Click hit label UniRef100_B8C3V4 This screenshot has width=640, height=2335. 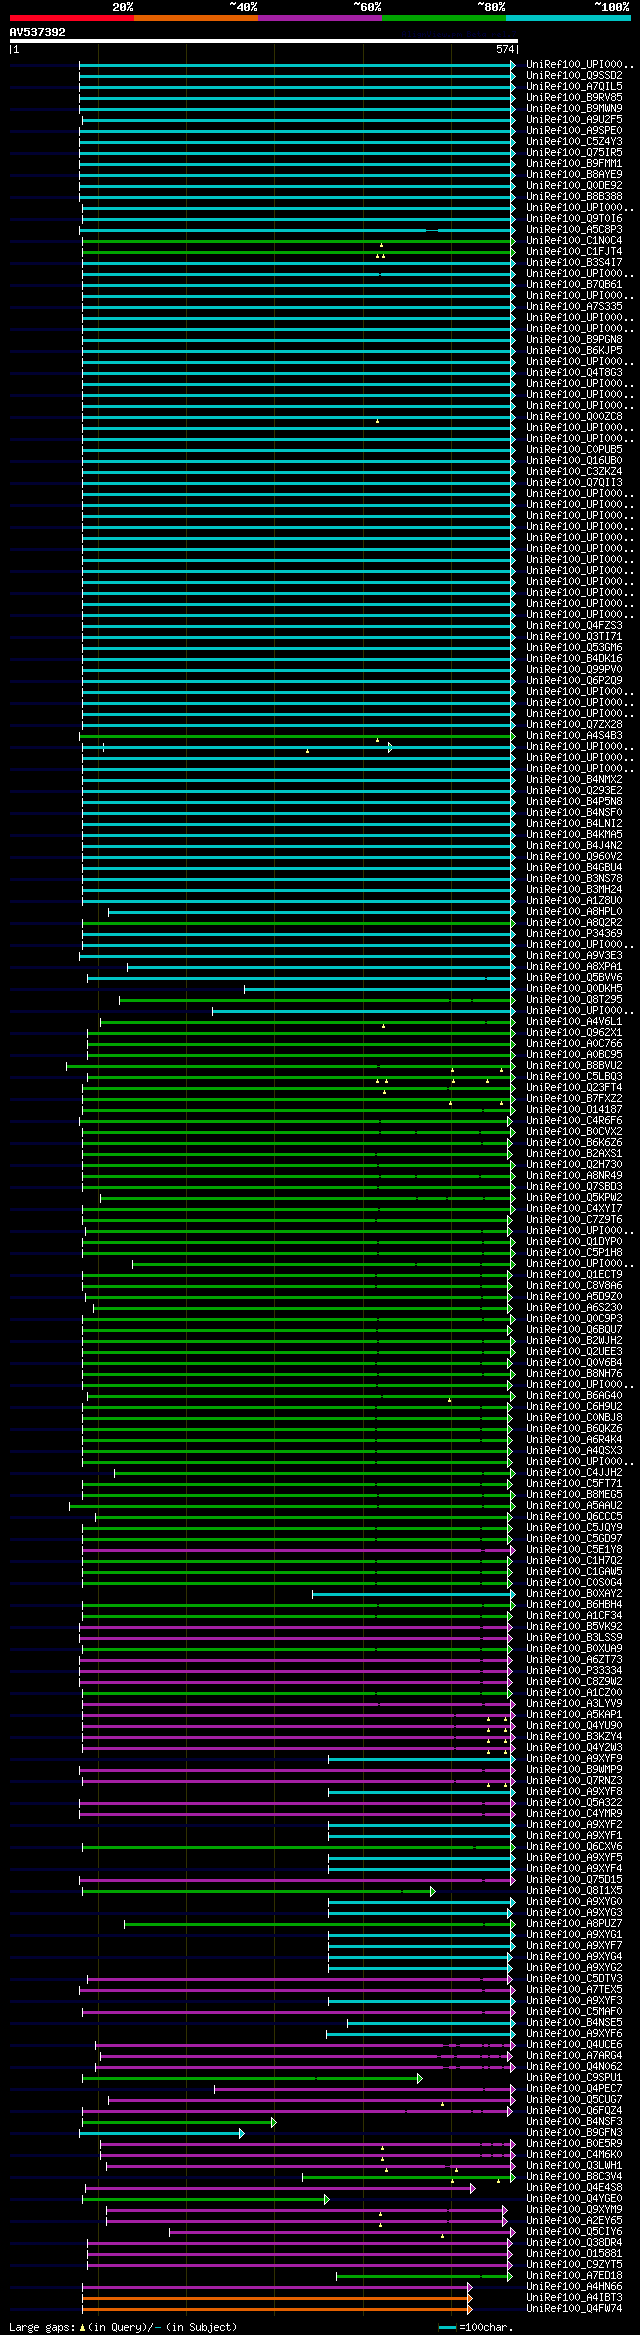click(574, 2176)
